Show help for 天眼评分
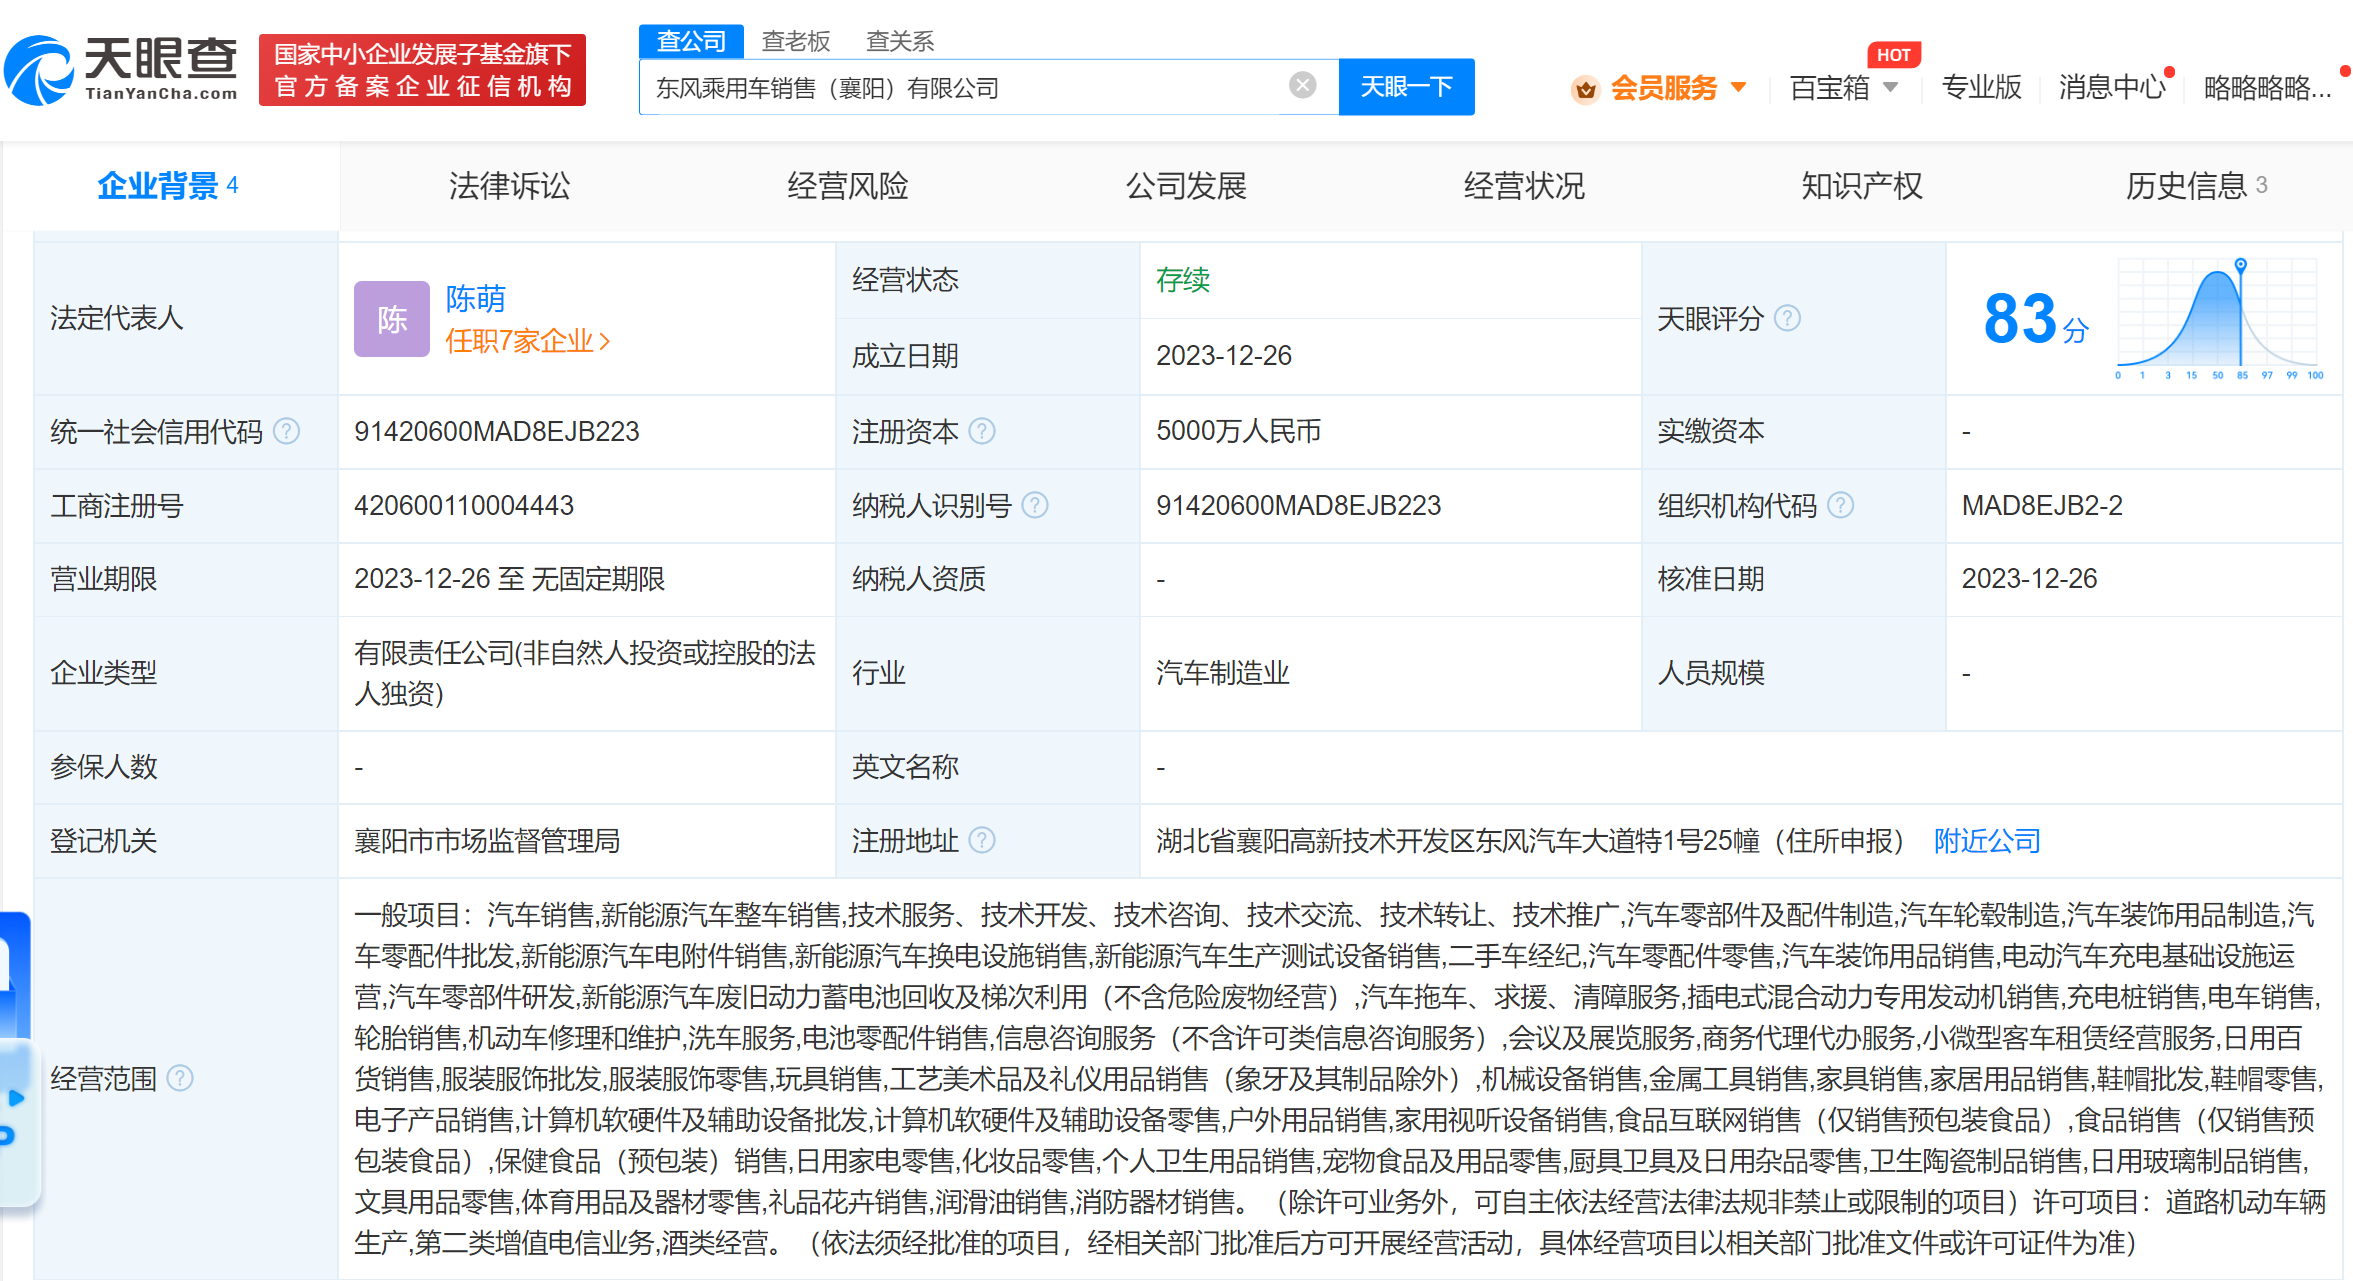 point(1787,318)
